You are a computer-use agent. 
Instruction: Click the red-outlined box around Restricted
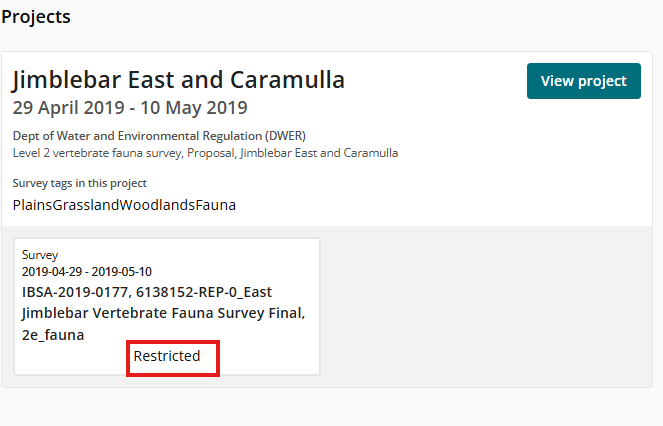(x=173, y=358)
